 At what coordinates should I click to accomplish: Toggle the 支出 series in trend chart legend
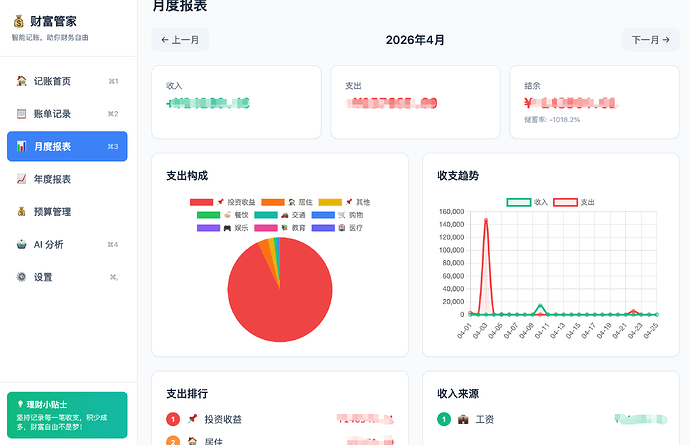tap(573, 202)
